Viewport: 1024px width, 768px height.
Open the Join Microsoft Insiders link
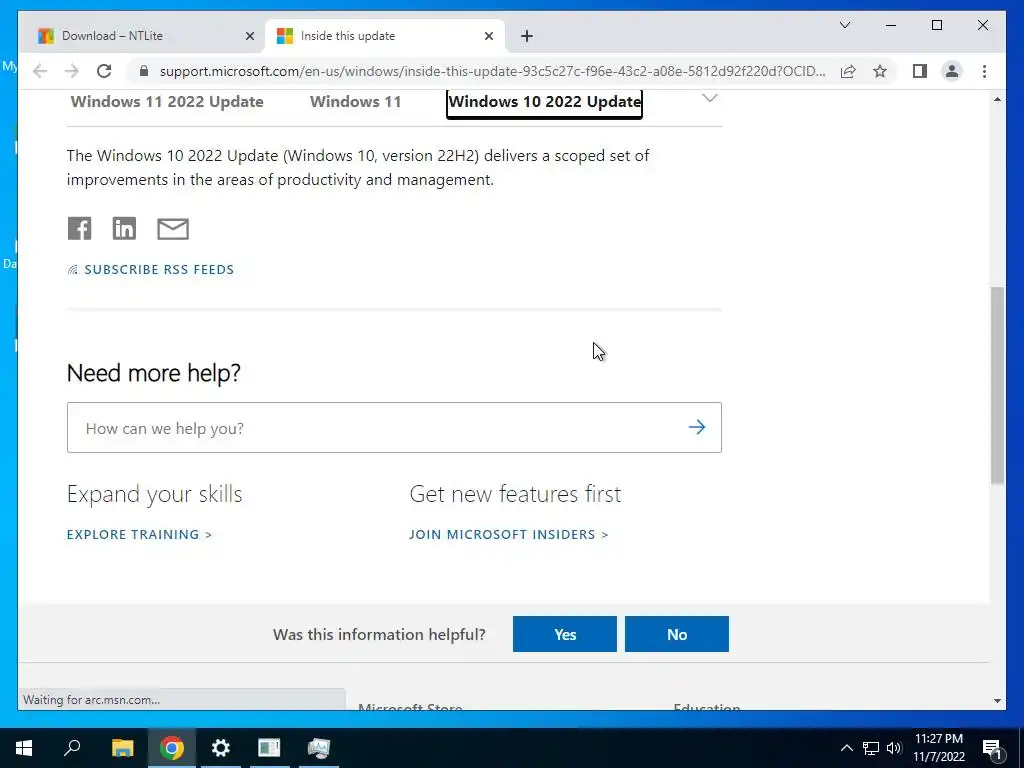509,534
